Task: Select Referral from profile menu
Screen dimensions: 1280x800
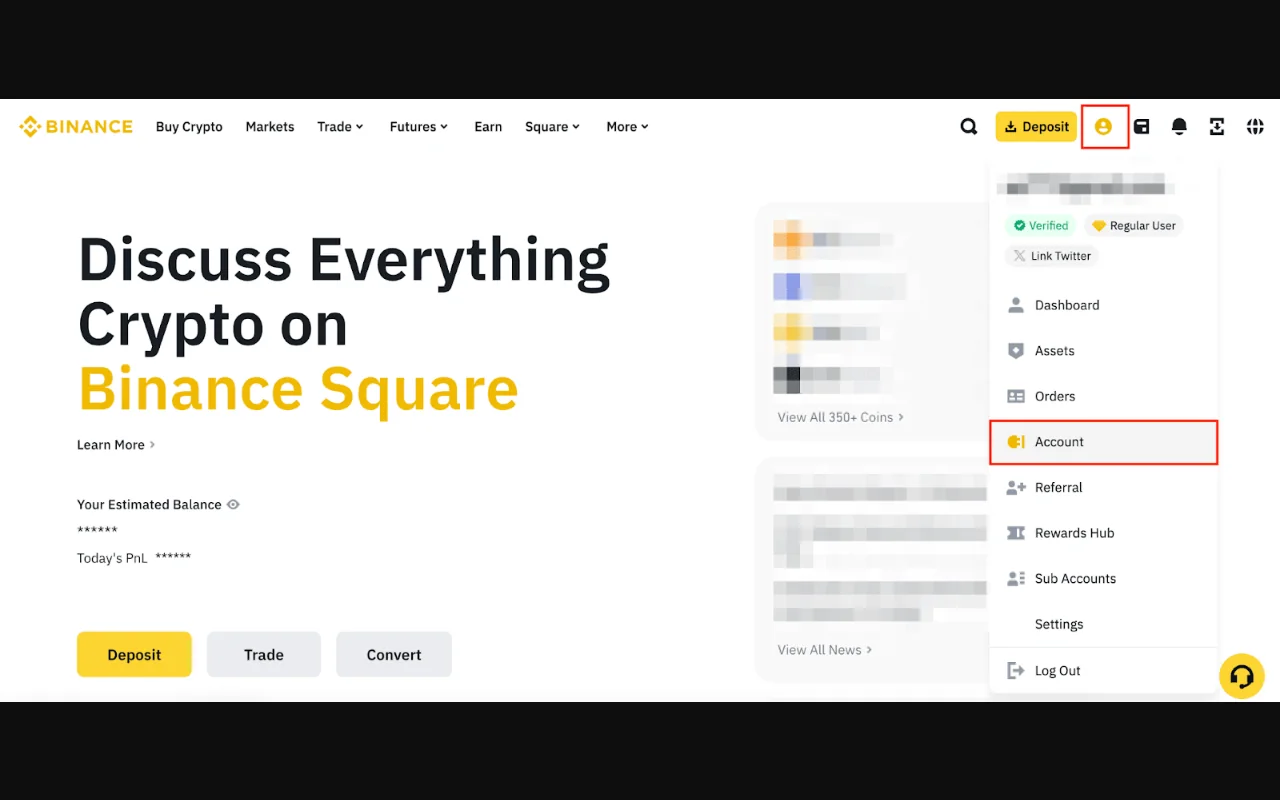Action: pos(1103,487)
